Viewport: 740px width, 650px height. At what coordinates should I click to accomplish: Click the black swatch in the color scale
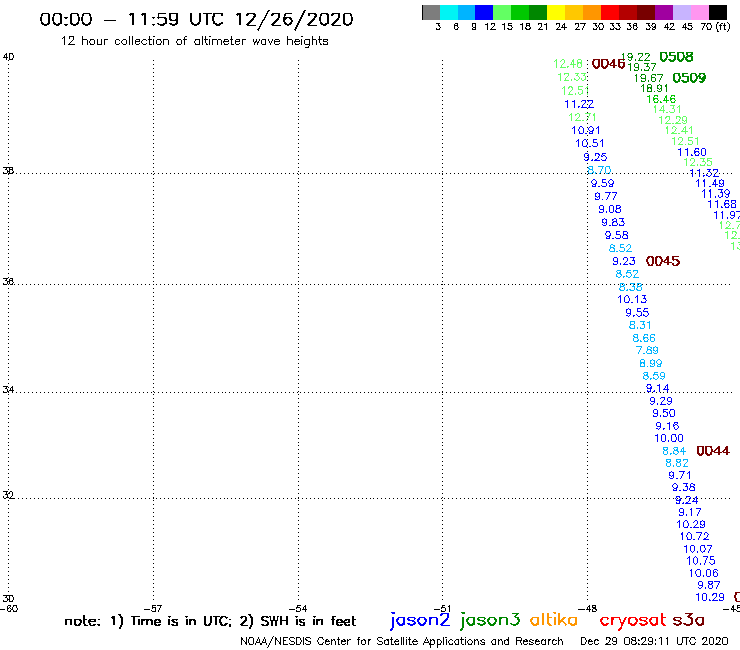[717, 12]
